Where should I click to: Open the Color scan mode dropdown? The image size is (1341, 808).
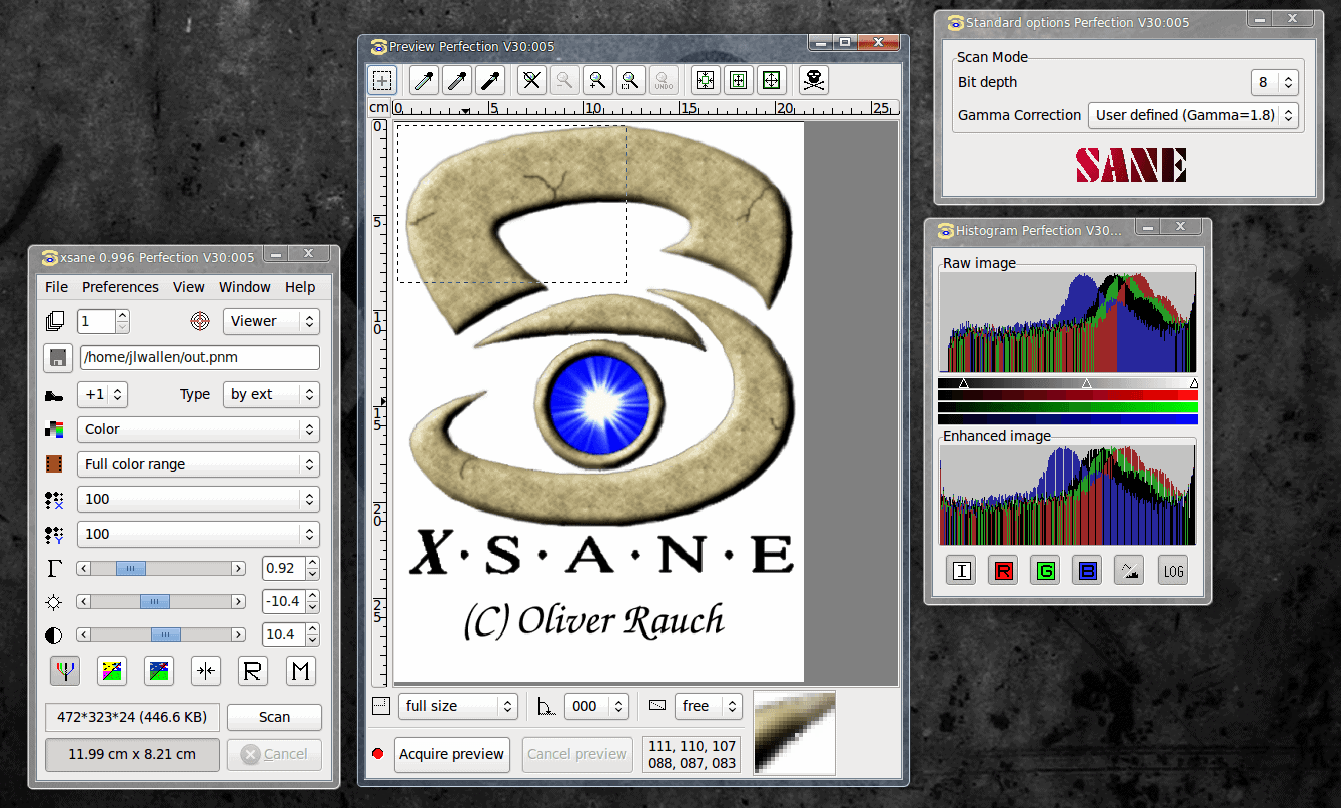tap(198, 429)
